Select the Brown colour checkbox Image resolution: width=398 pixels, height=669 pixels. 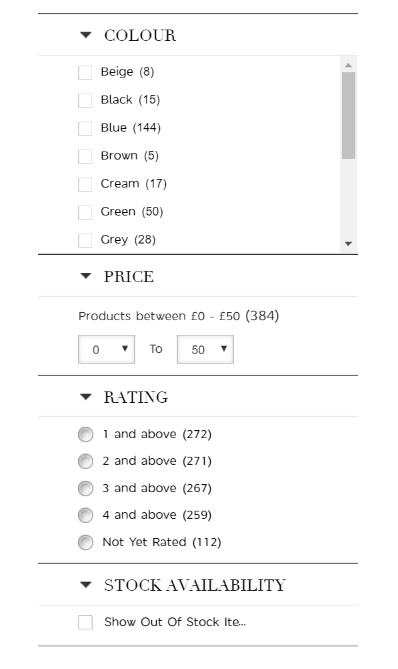tap(85, 156)
